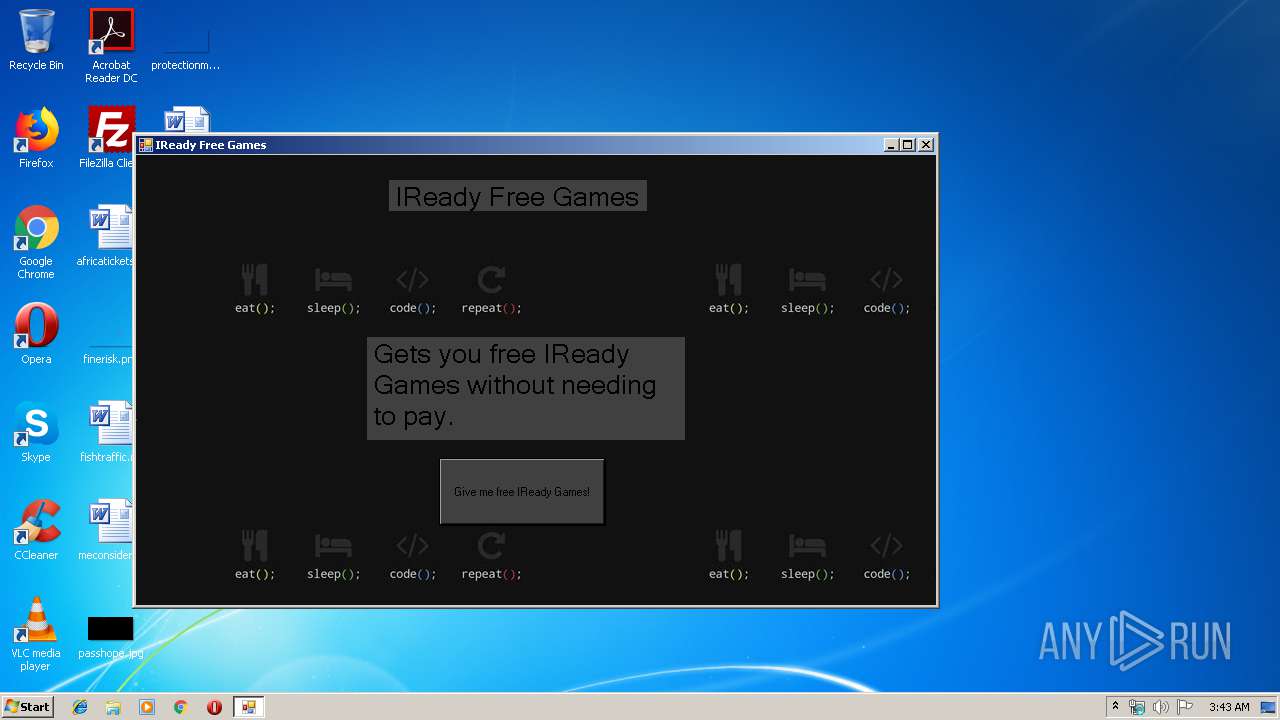Viewport: 1280px width, 720px height.
Task: Select the Acrobat Reader DC desktop shortcut
Action: 111,47
